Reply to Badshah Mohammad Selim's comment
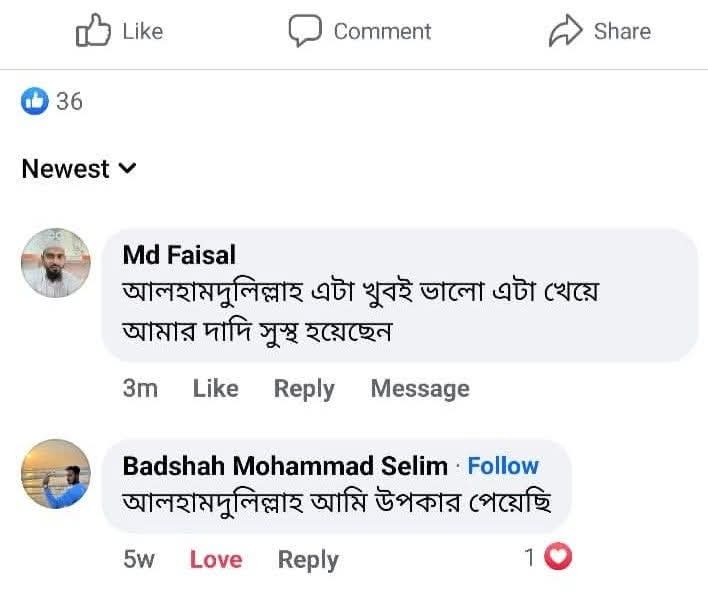The height and width of the screenshot is (592, 708). [x=308, y=559]
